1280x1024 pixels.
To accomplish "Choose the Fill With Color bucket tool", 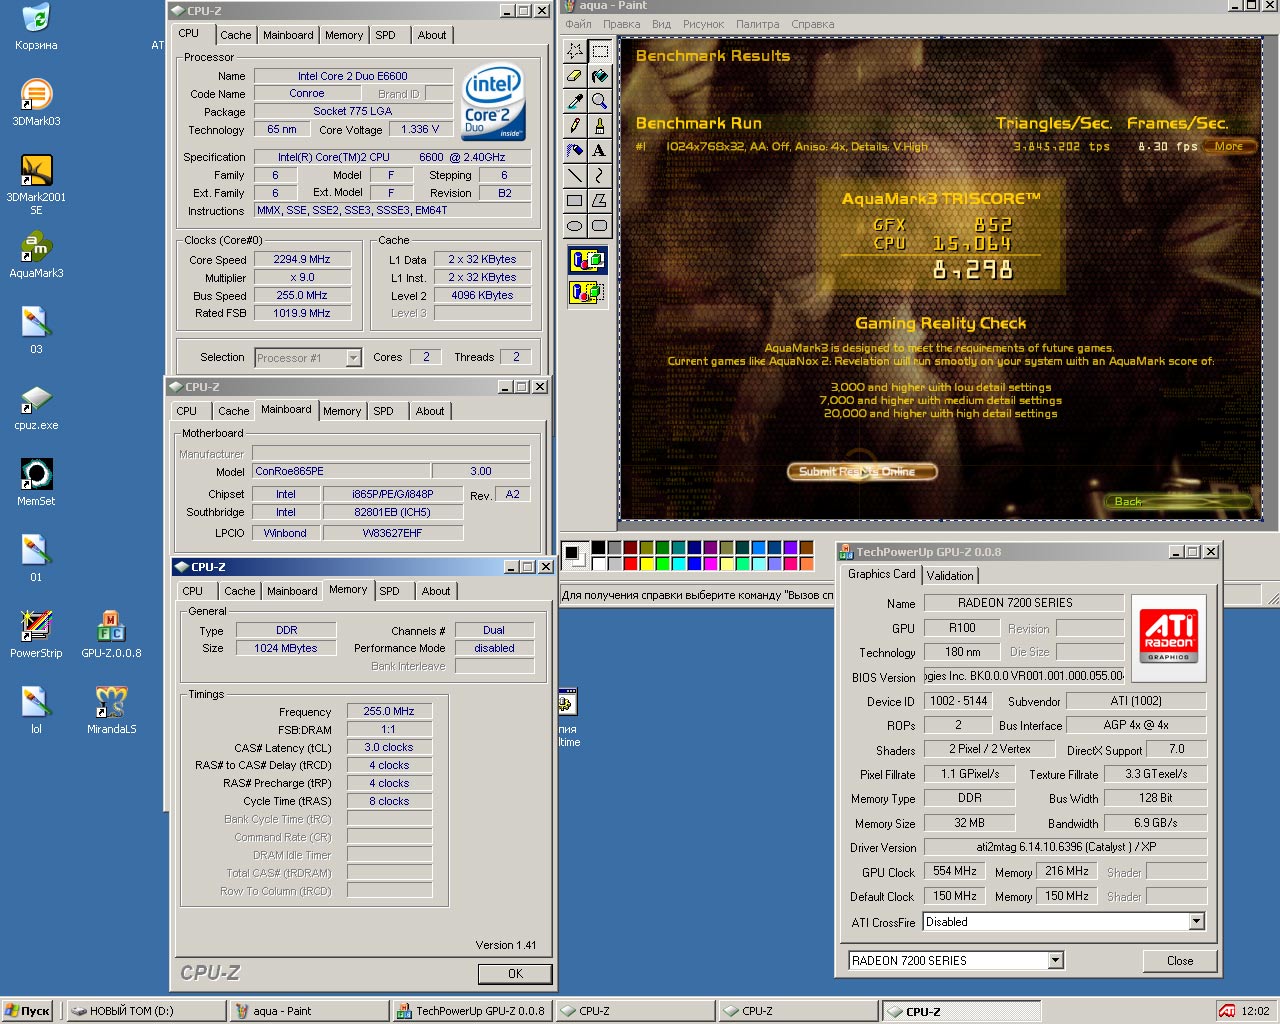I will (600, 75).
